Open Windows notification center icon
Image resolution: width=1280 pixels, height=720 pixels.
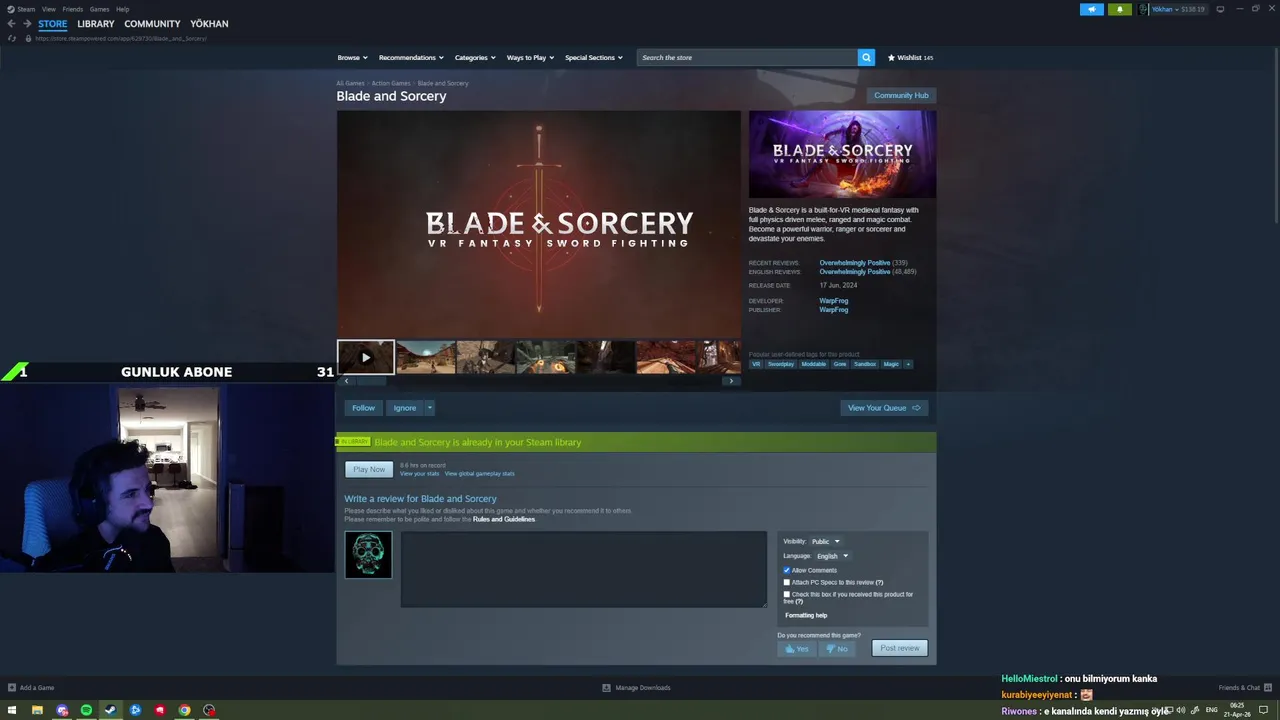[x=1263, y=710]
